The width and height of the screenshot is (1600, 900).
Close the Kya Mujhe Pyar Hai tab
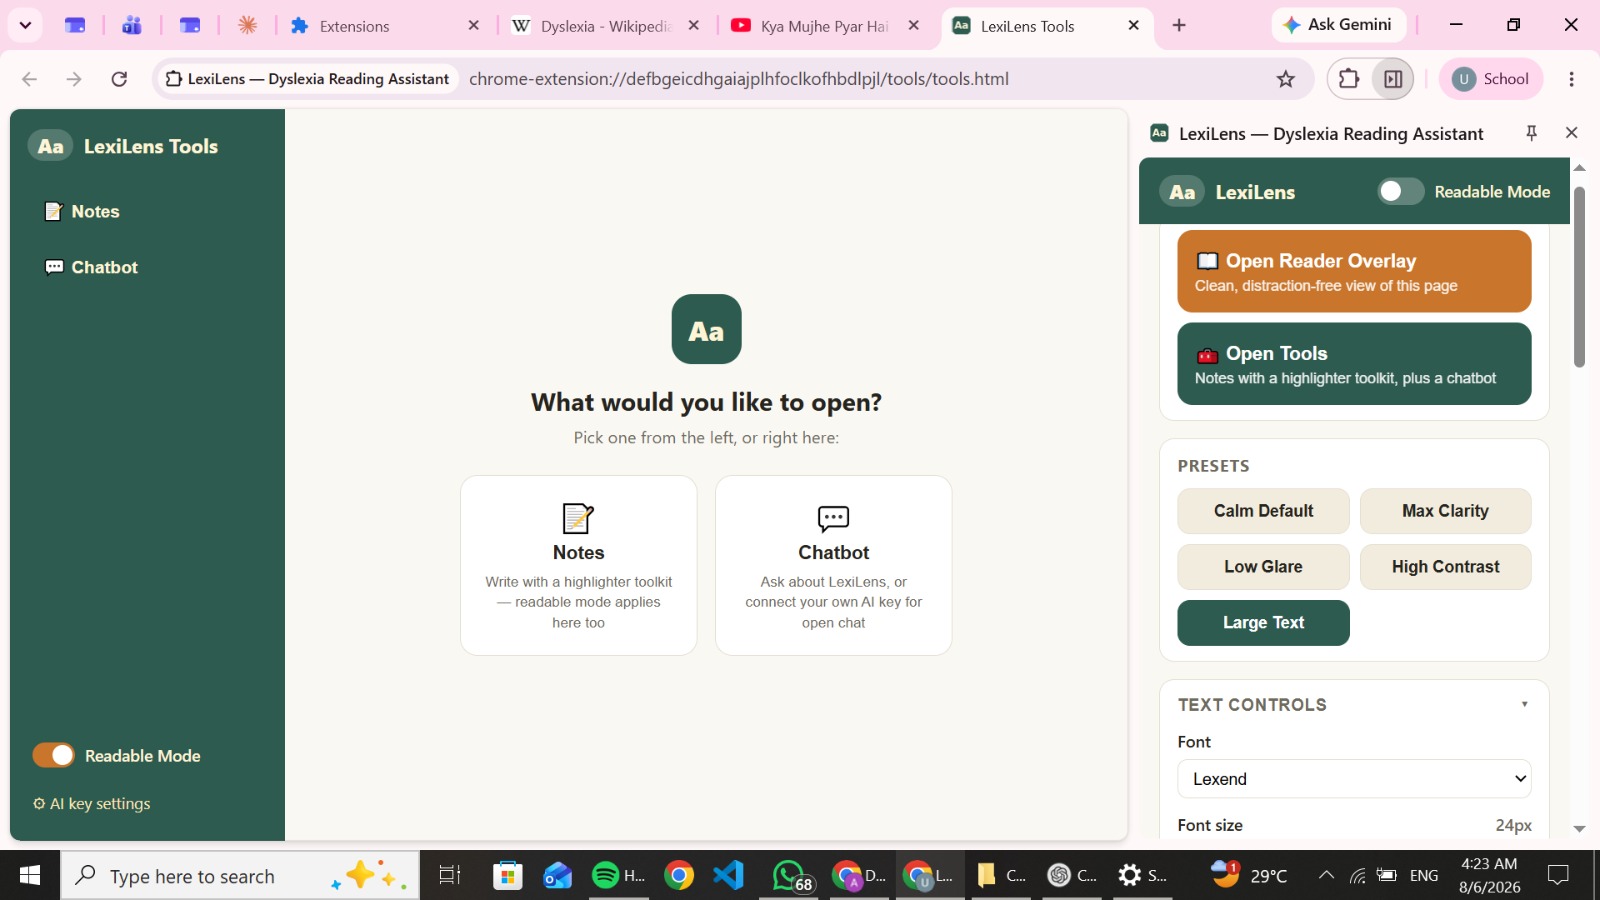914,26
